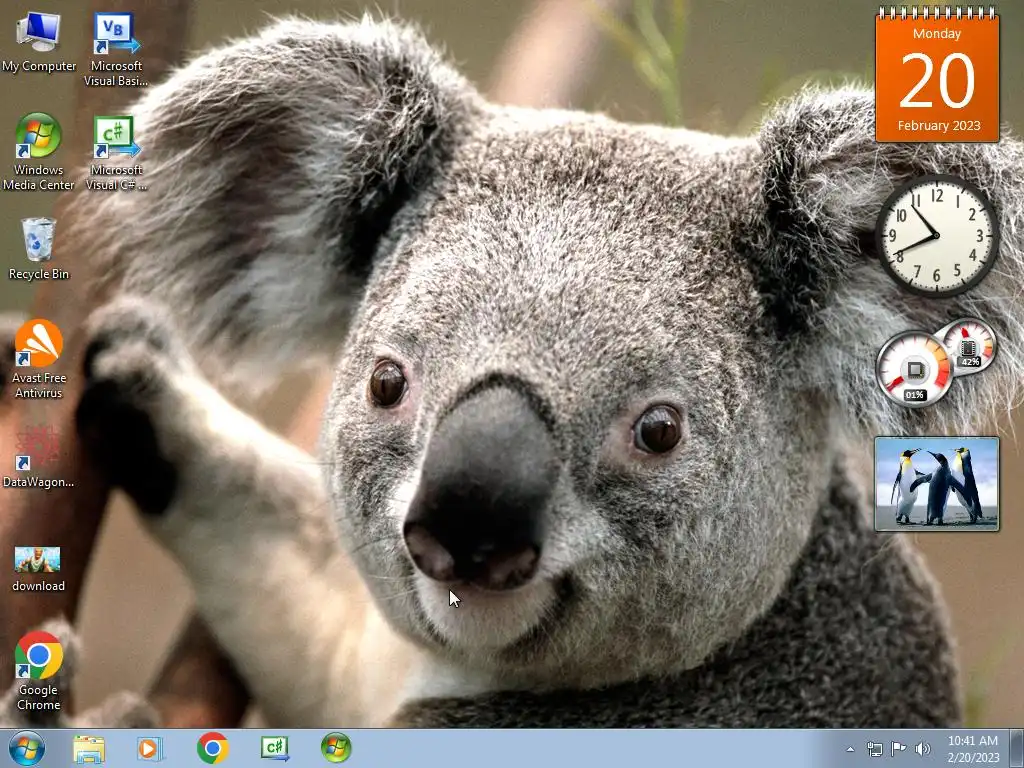Screen dimensions: 1024x768
Task: Open the taskbar clock showing 10:41 AM
Action: (x=973, y=749)
